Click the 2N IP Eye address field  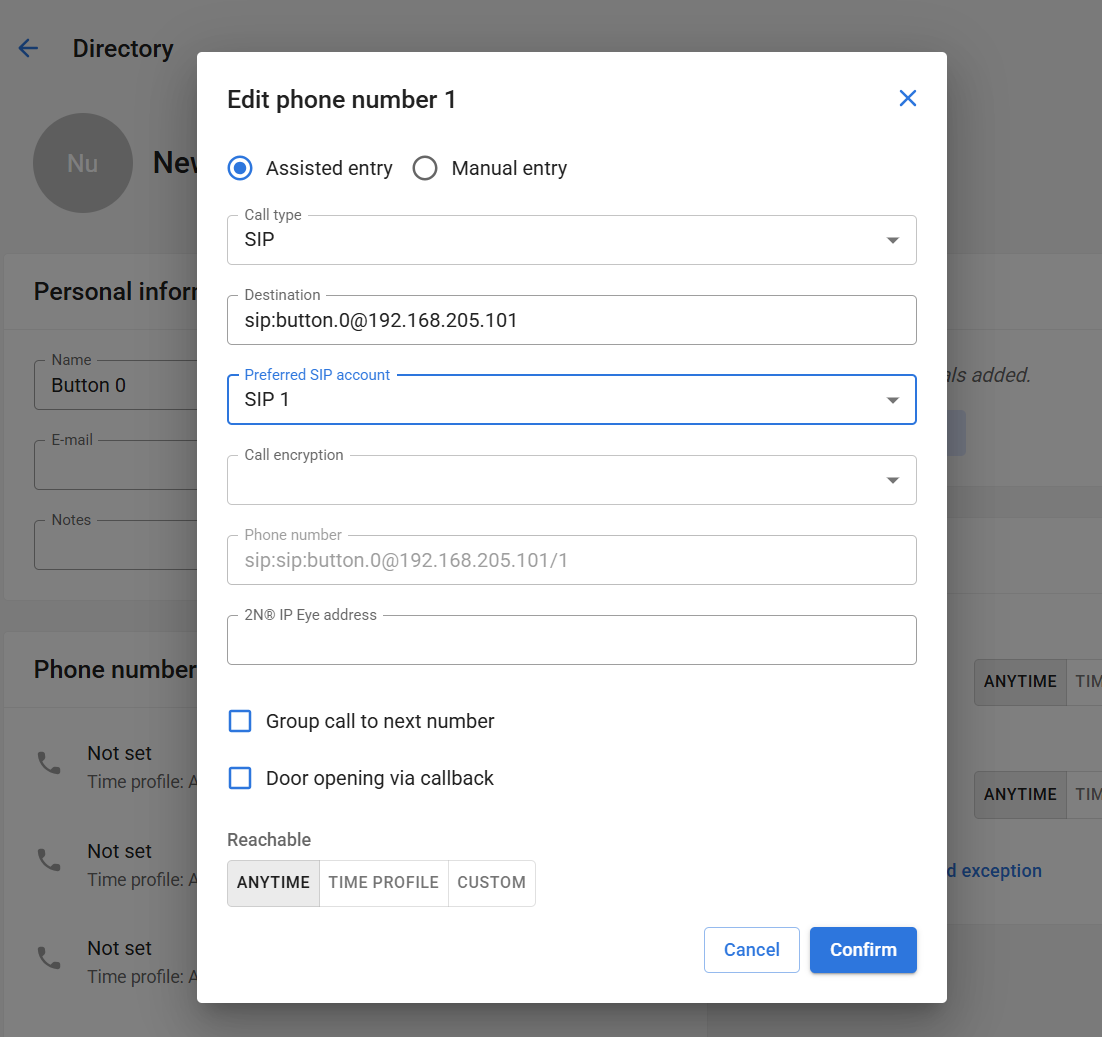click(571, 640)
